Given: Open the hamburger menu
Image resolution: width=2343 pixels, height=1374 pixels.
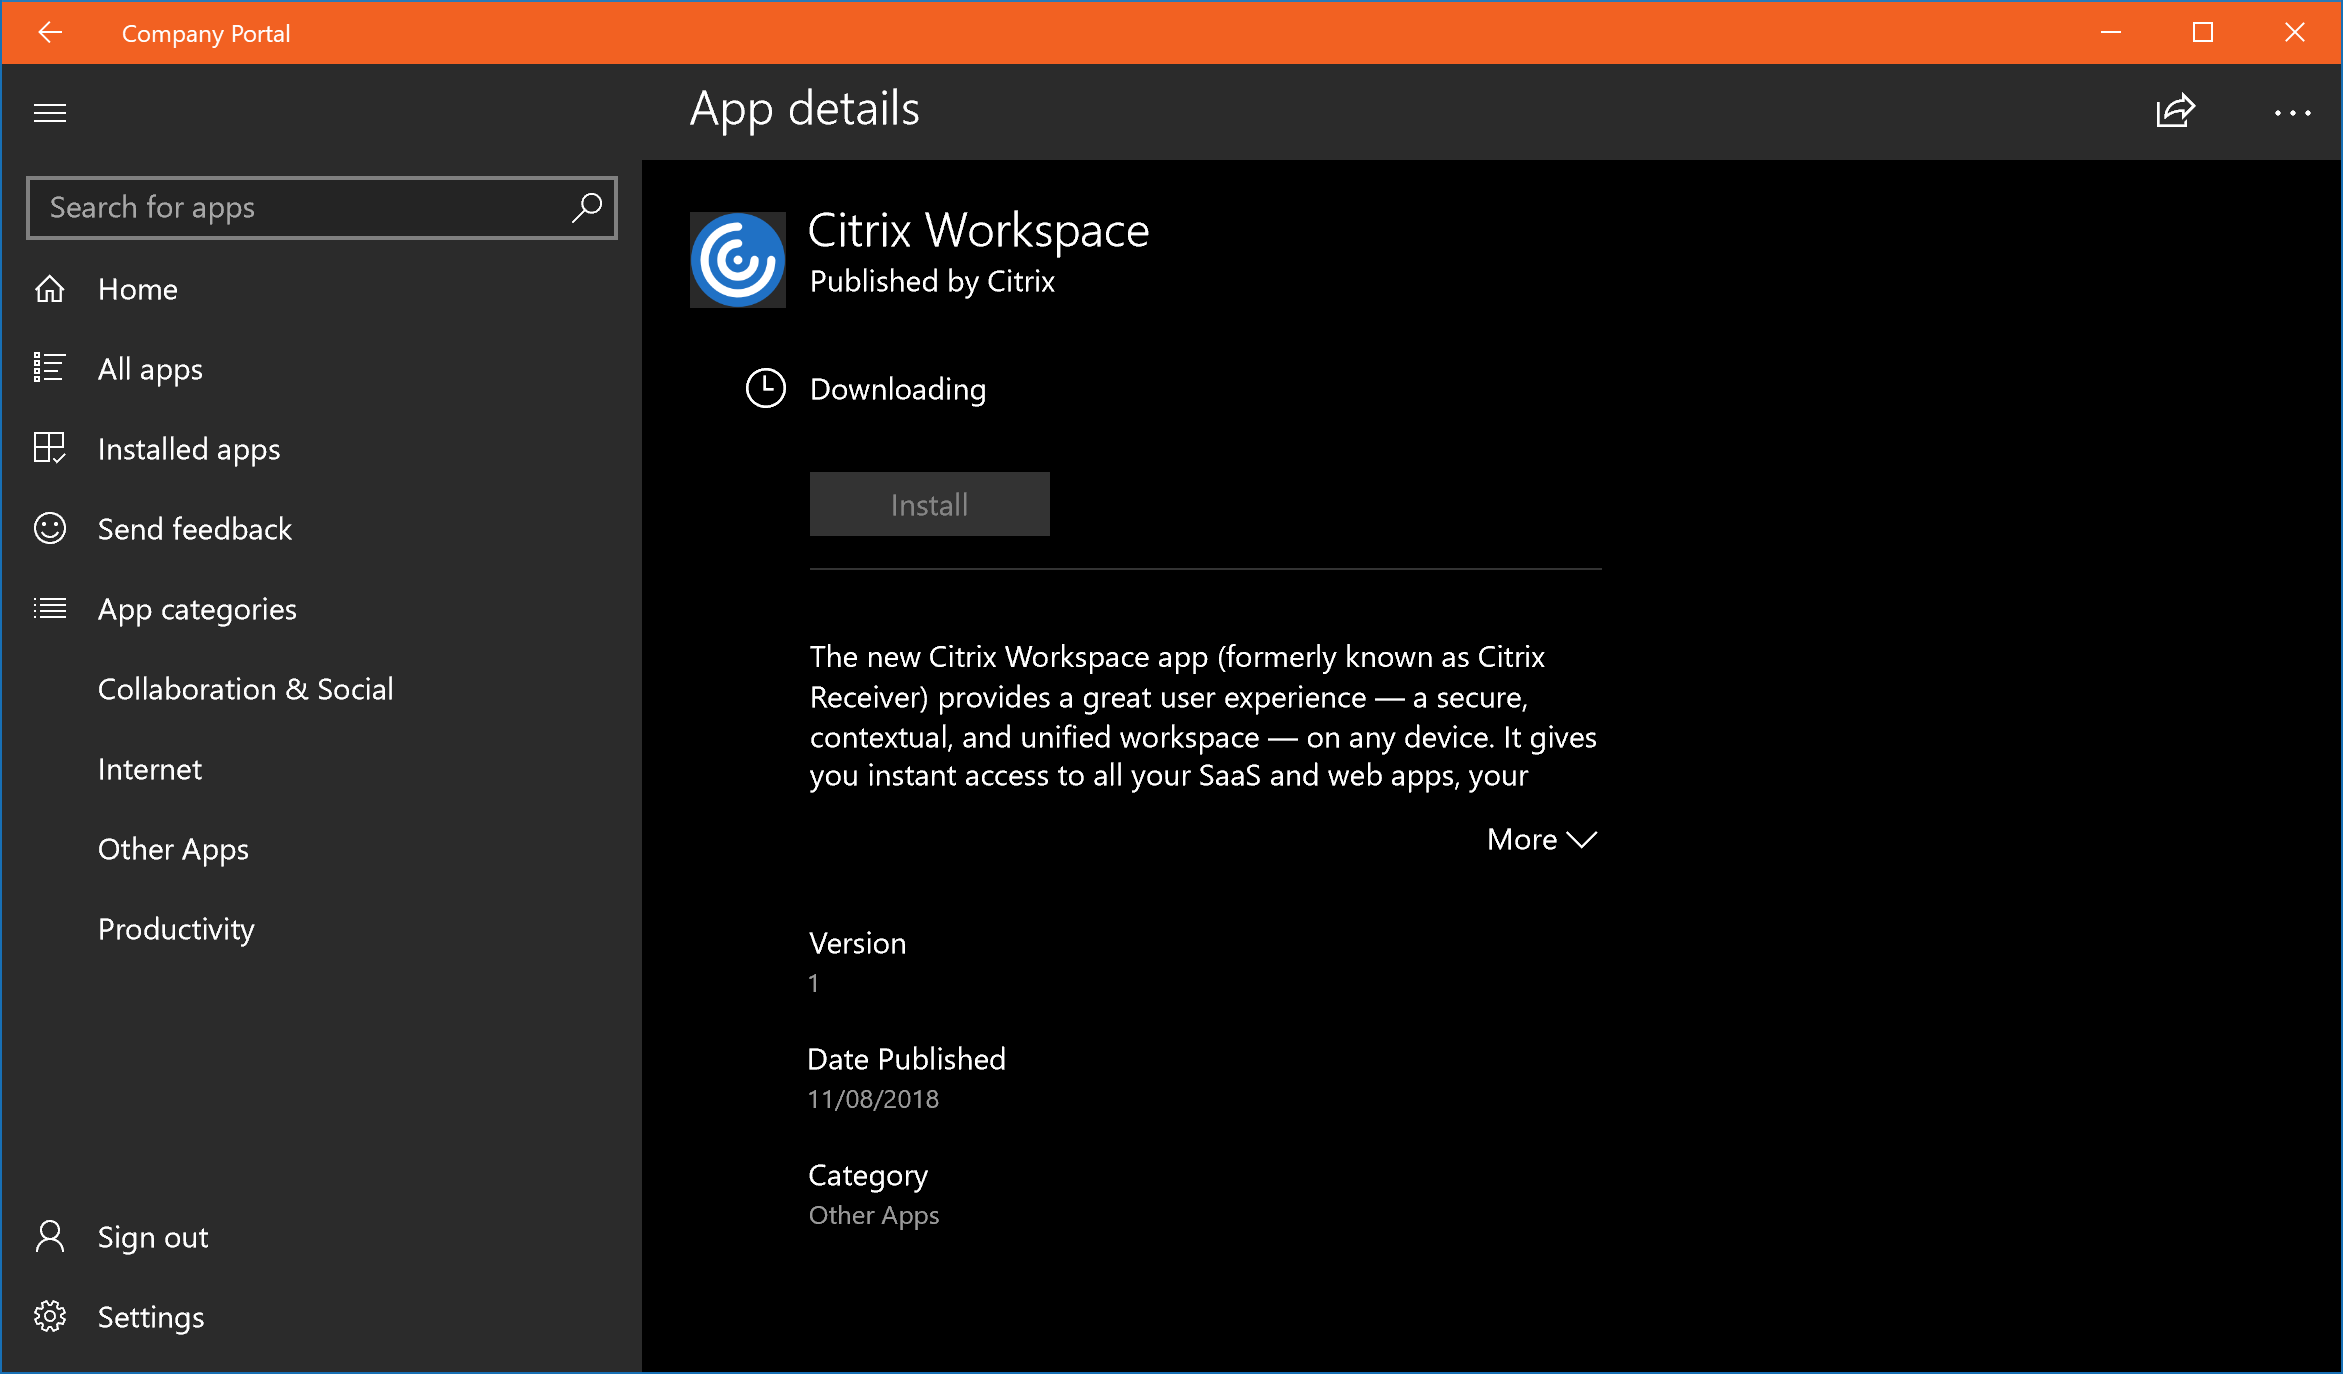Looking at the screenshot, I should 49,110.
